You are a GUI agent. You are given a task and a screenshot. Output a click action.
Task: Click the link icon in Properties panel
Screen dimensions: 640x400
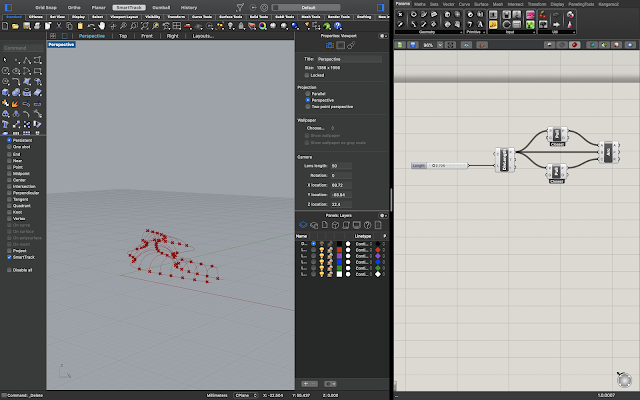[x=351, y=45]
